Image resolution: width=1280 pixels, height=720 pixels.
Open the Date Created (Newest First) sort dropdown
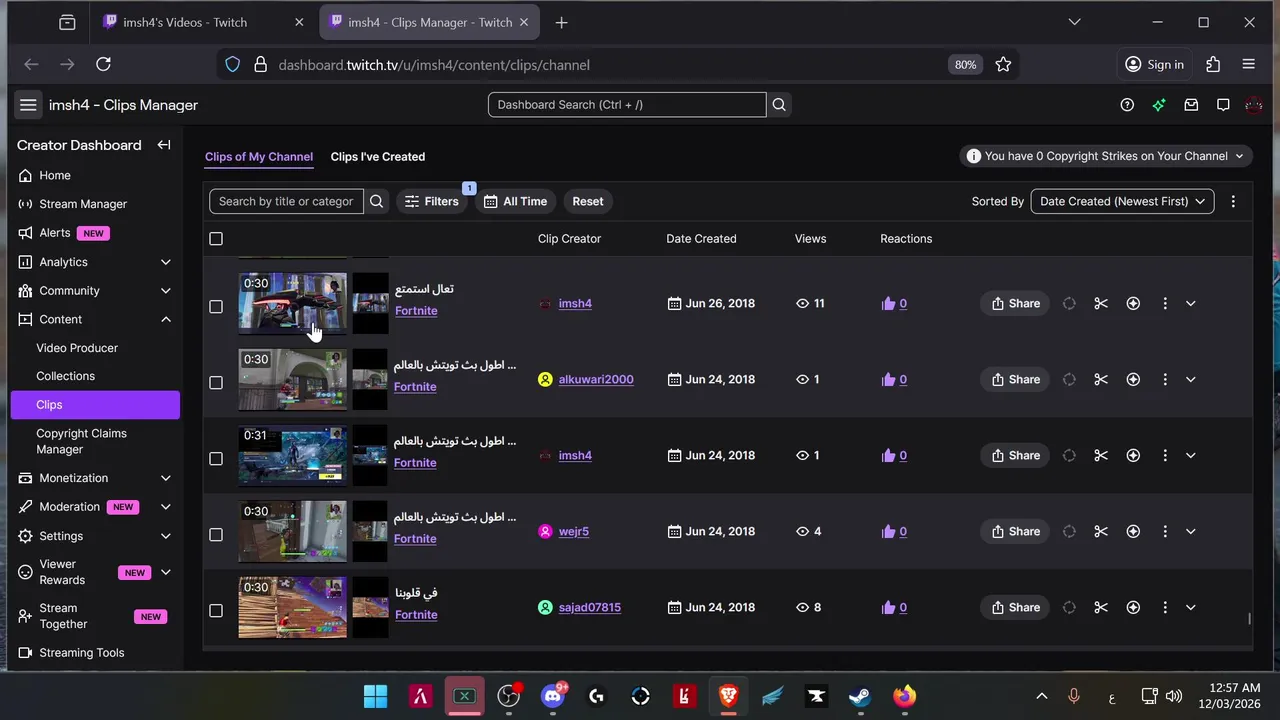pos(1122,201)
